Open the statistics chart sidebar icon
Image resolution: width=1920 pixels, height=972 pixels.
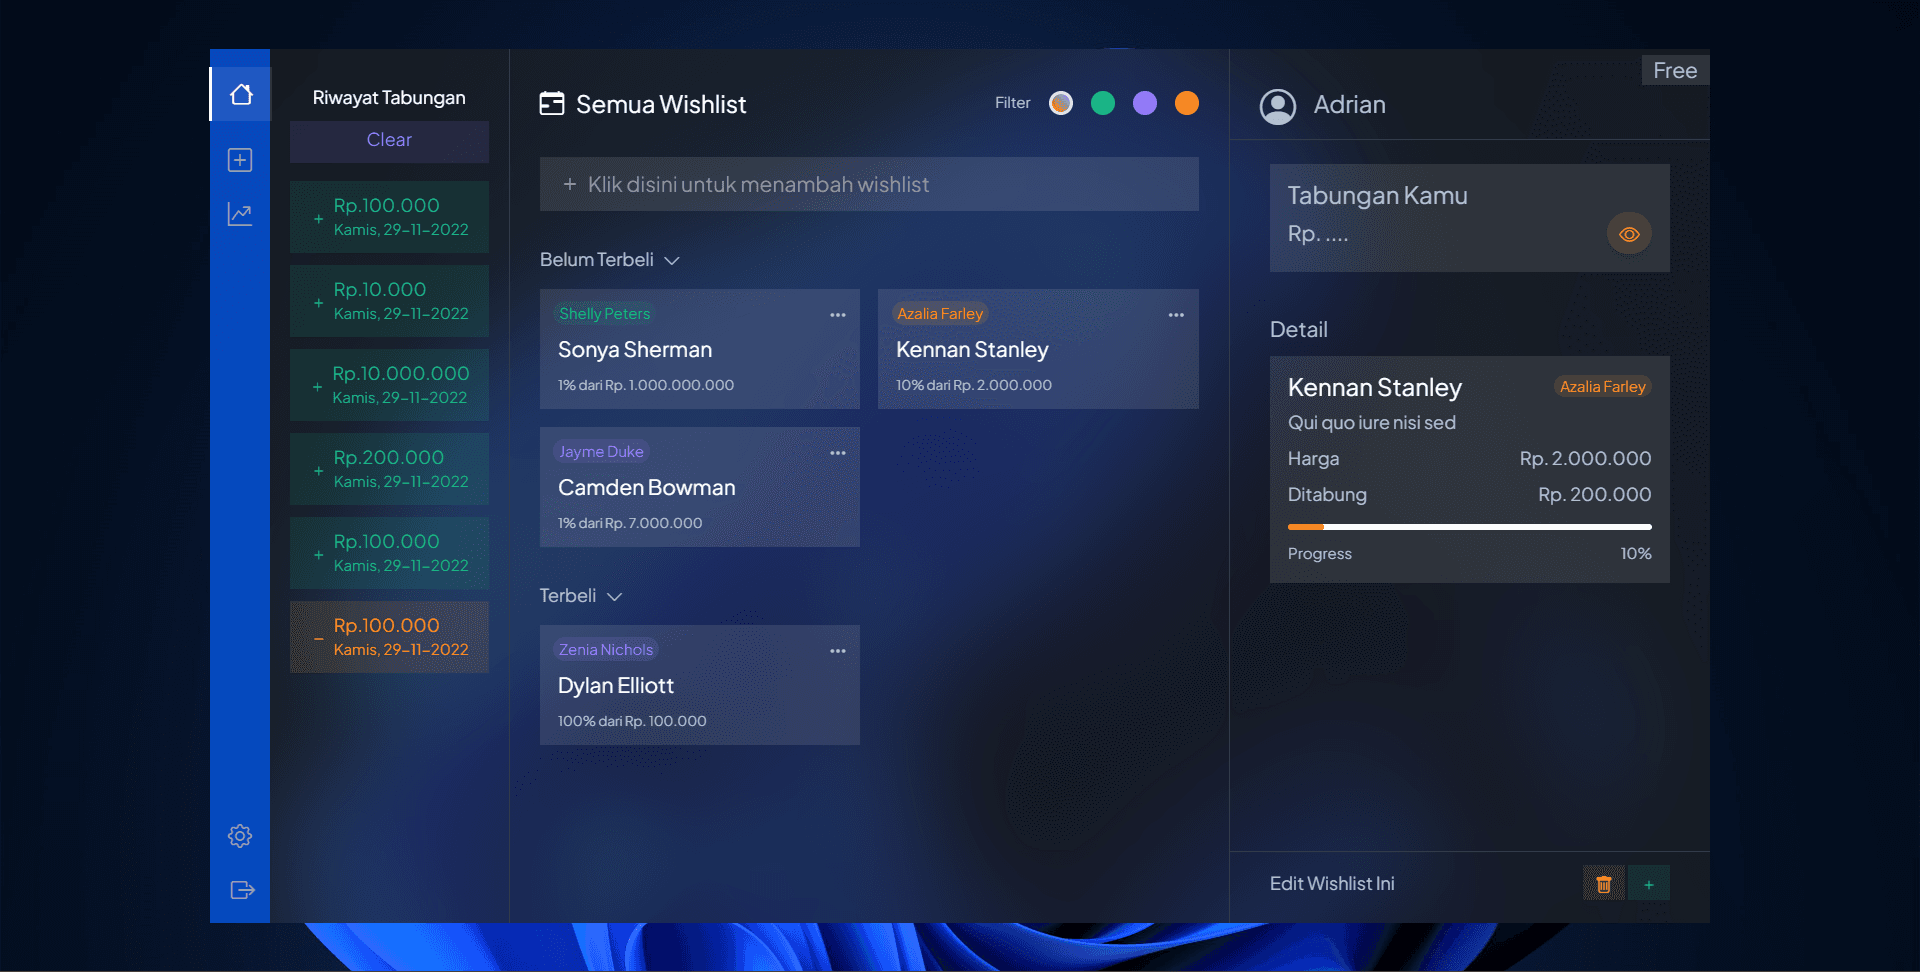coord(240,214)
